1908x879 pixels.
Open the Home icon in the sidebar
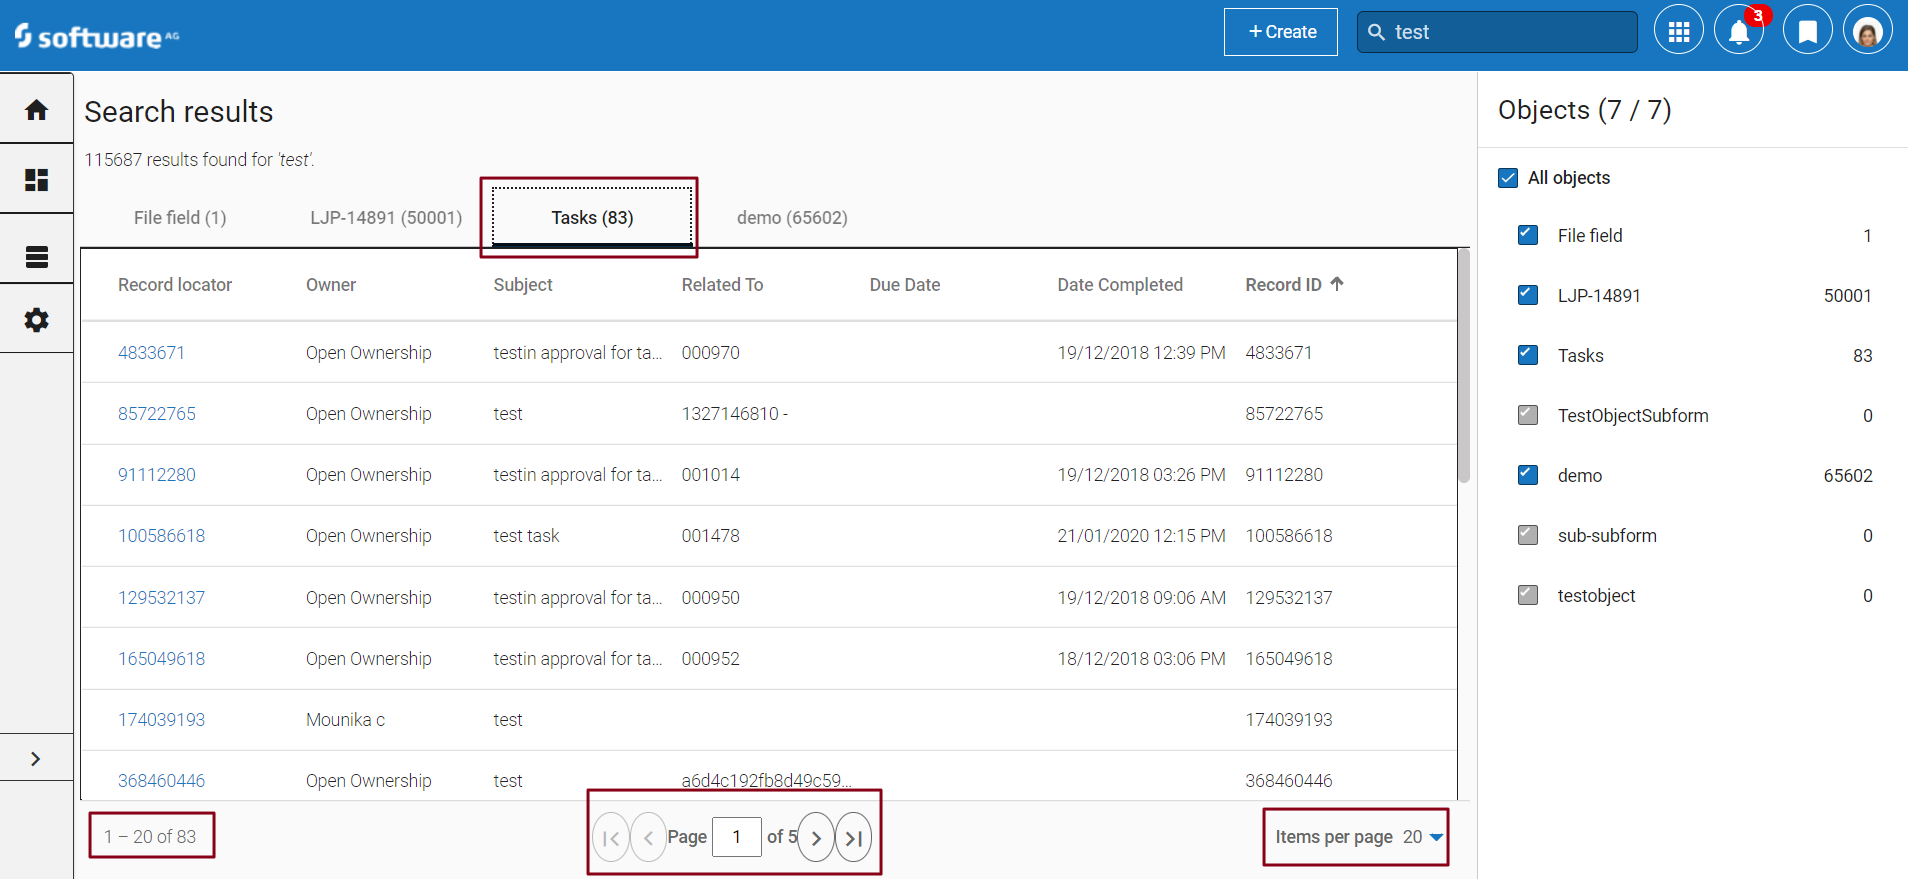click(x=36, y=109)
